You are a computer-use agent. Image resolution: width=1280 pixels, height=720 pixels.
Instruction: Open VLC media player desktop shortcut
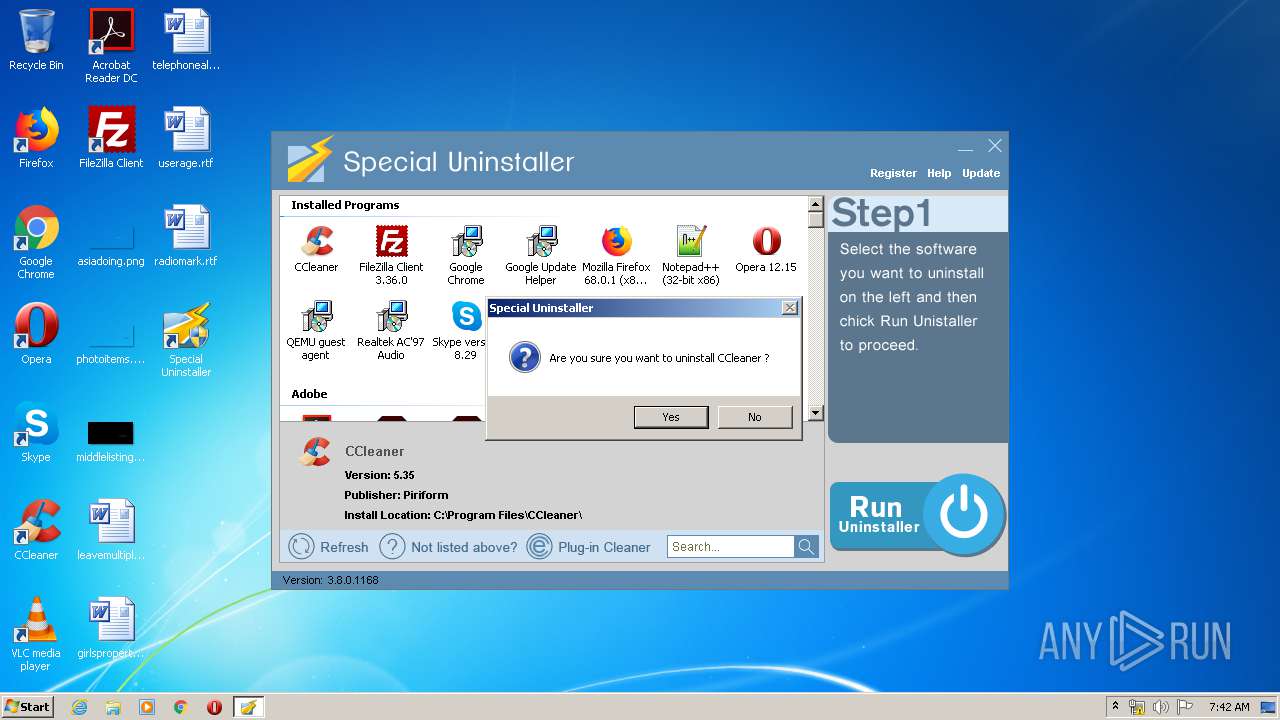point(36,634)
